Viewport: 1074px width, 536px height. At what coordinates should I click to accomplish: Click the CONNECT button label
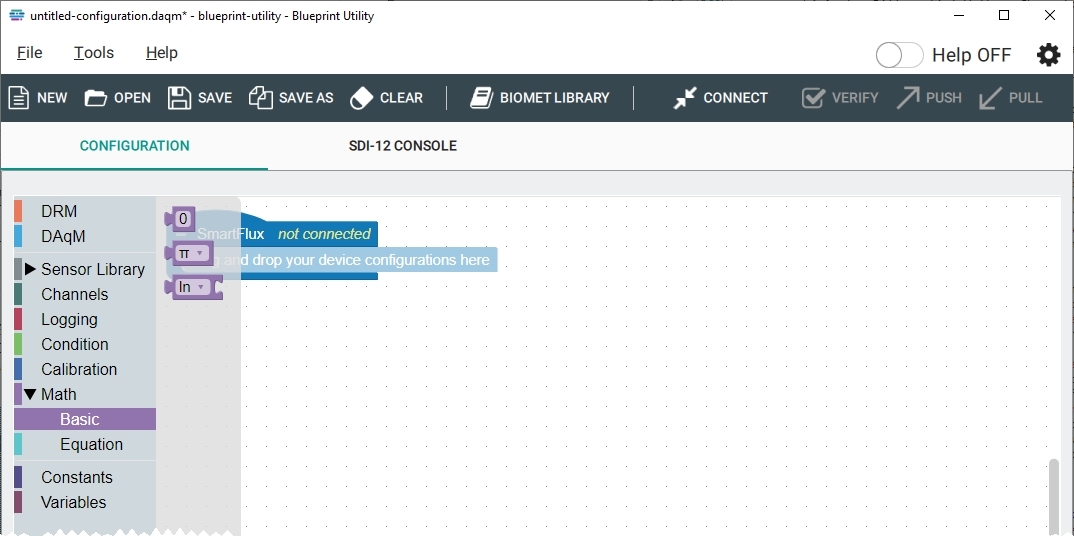[x=736, y=98]
